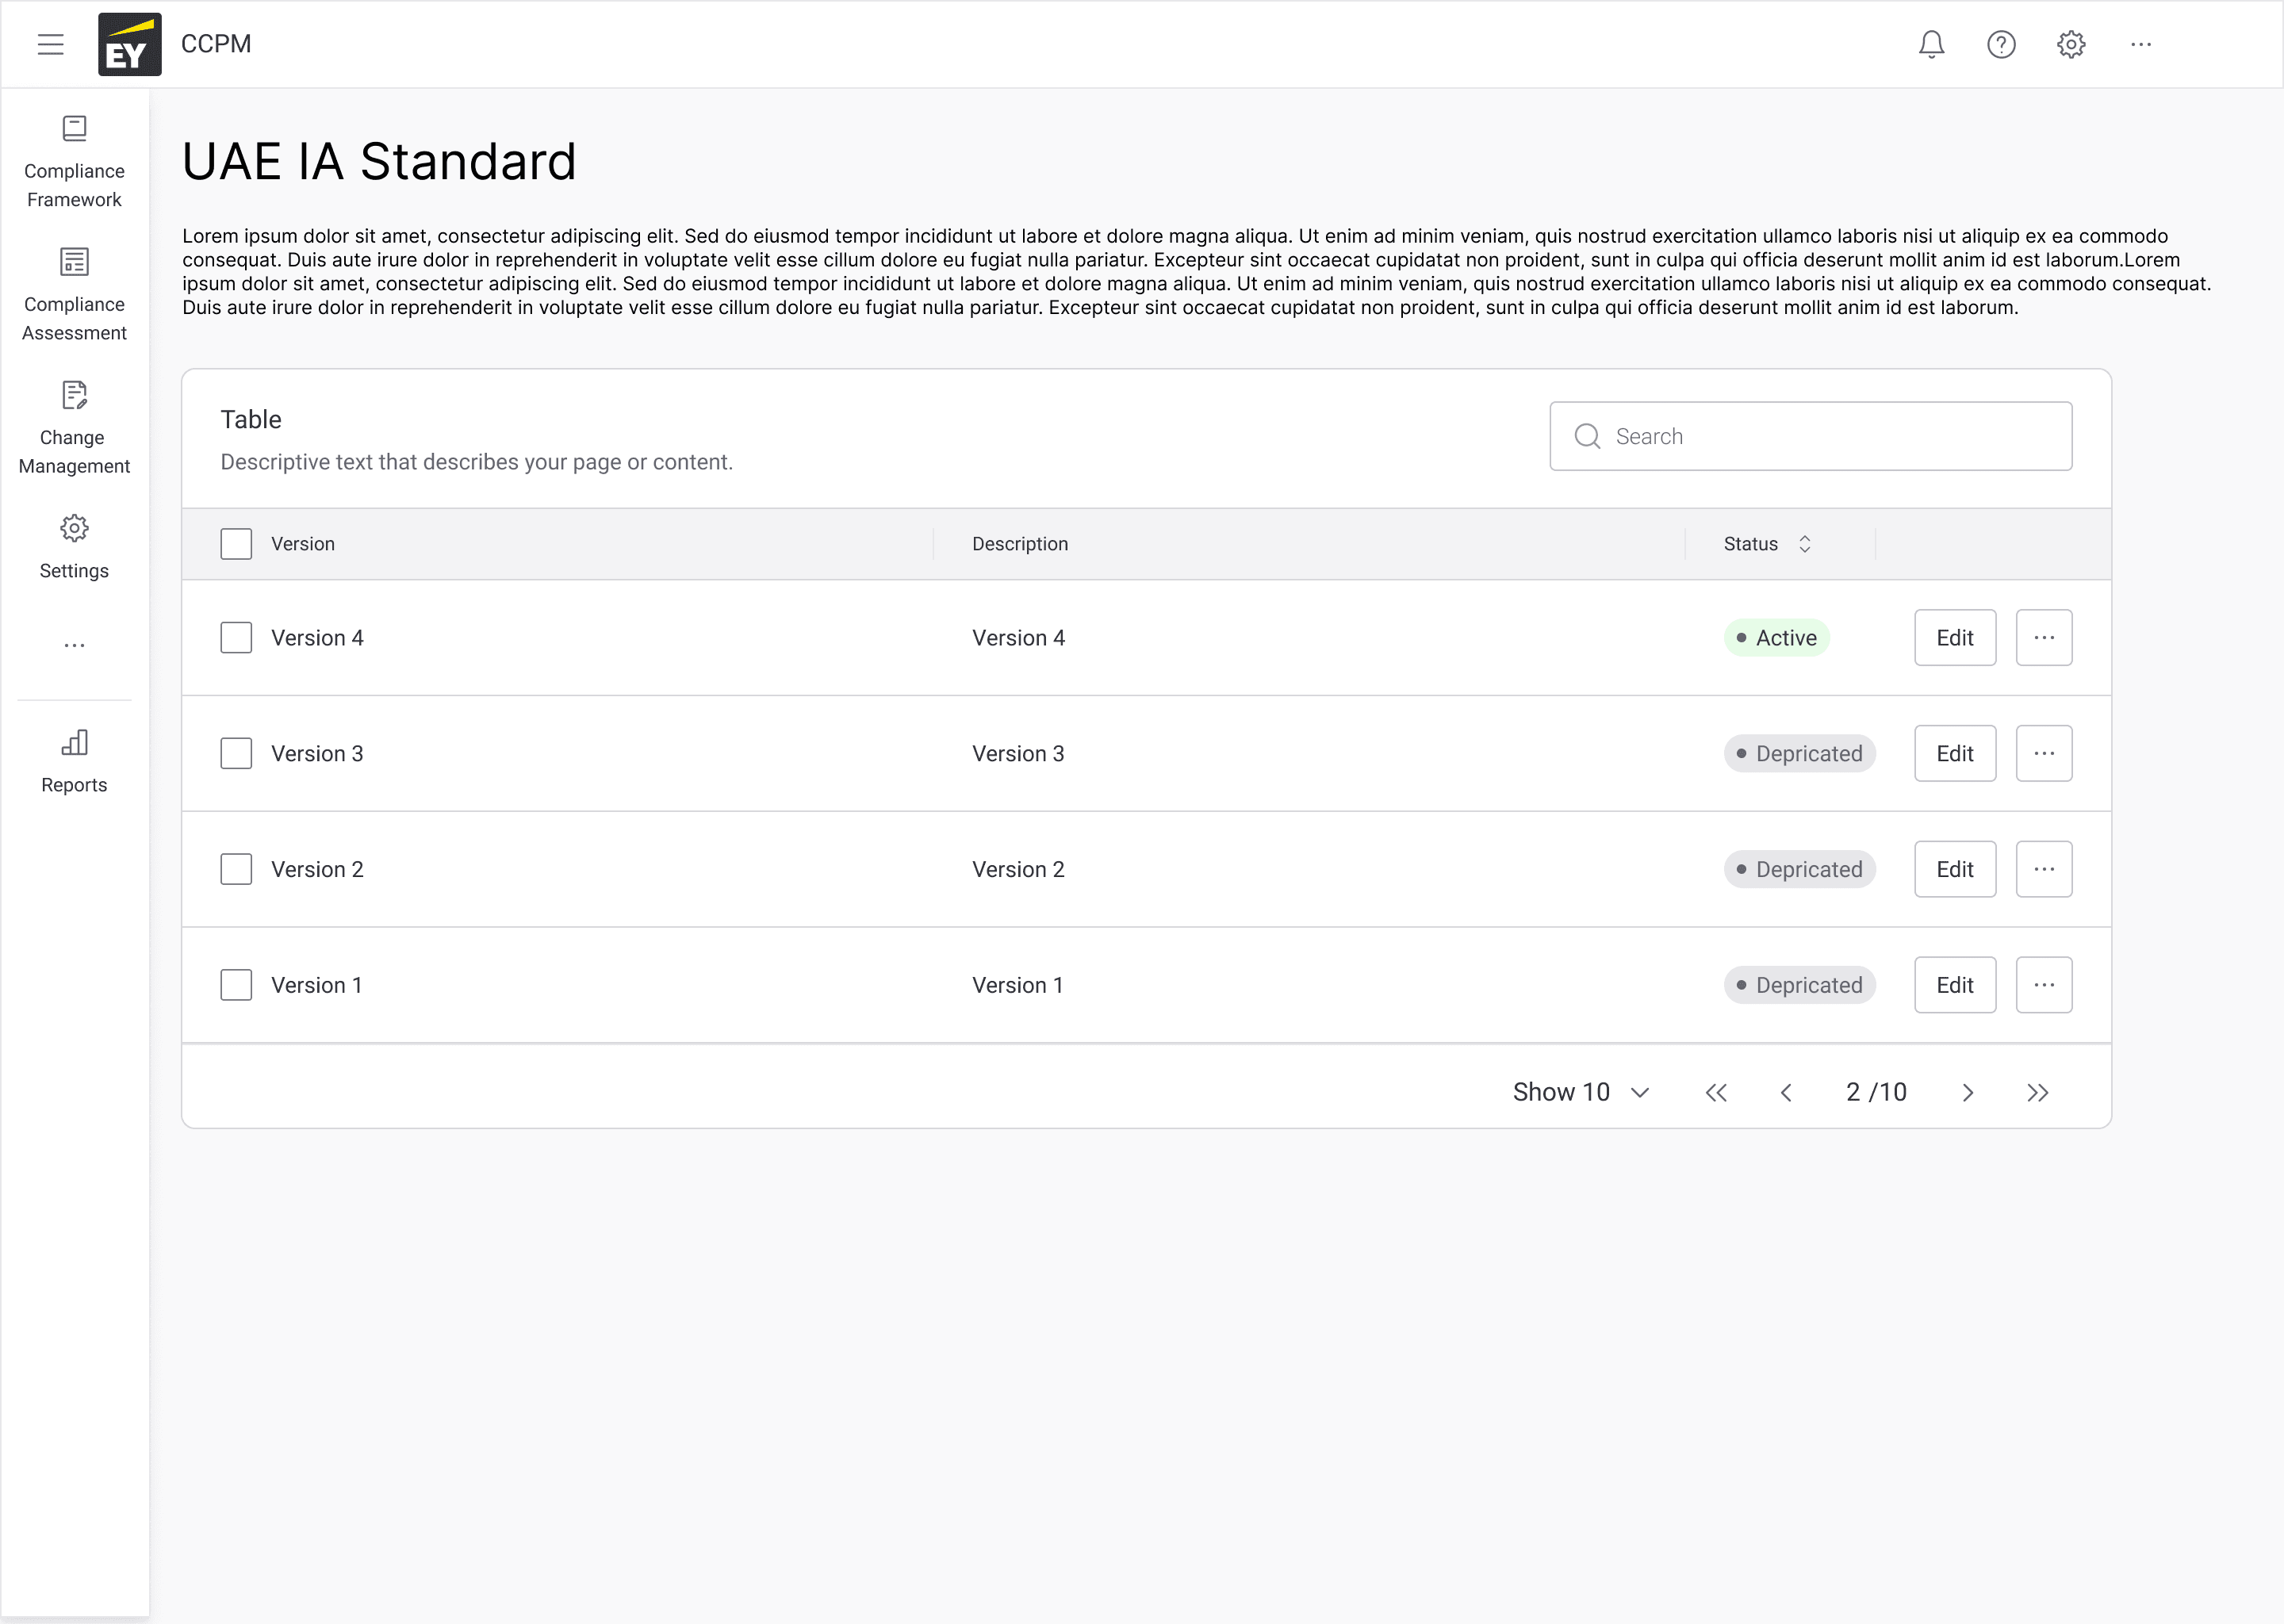The height and width of the screenshot is (1624, 2284).
Task: Select all rows with header checkbox
Action: 236,544
